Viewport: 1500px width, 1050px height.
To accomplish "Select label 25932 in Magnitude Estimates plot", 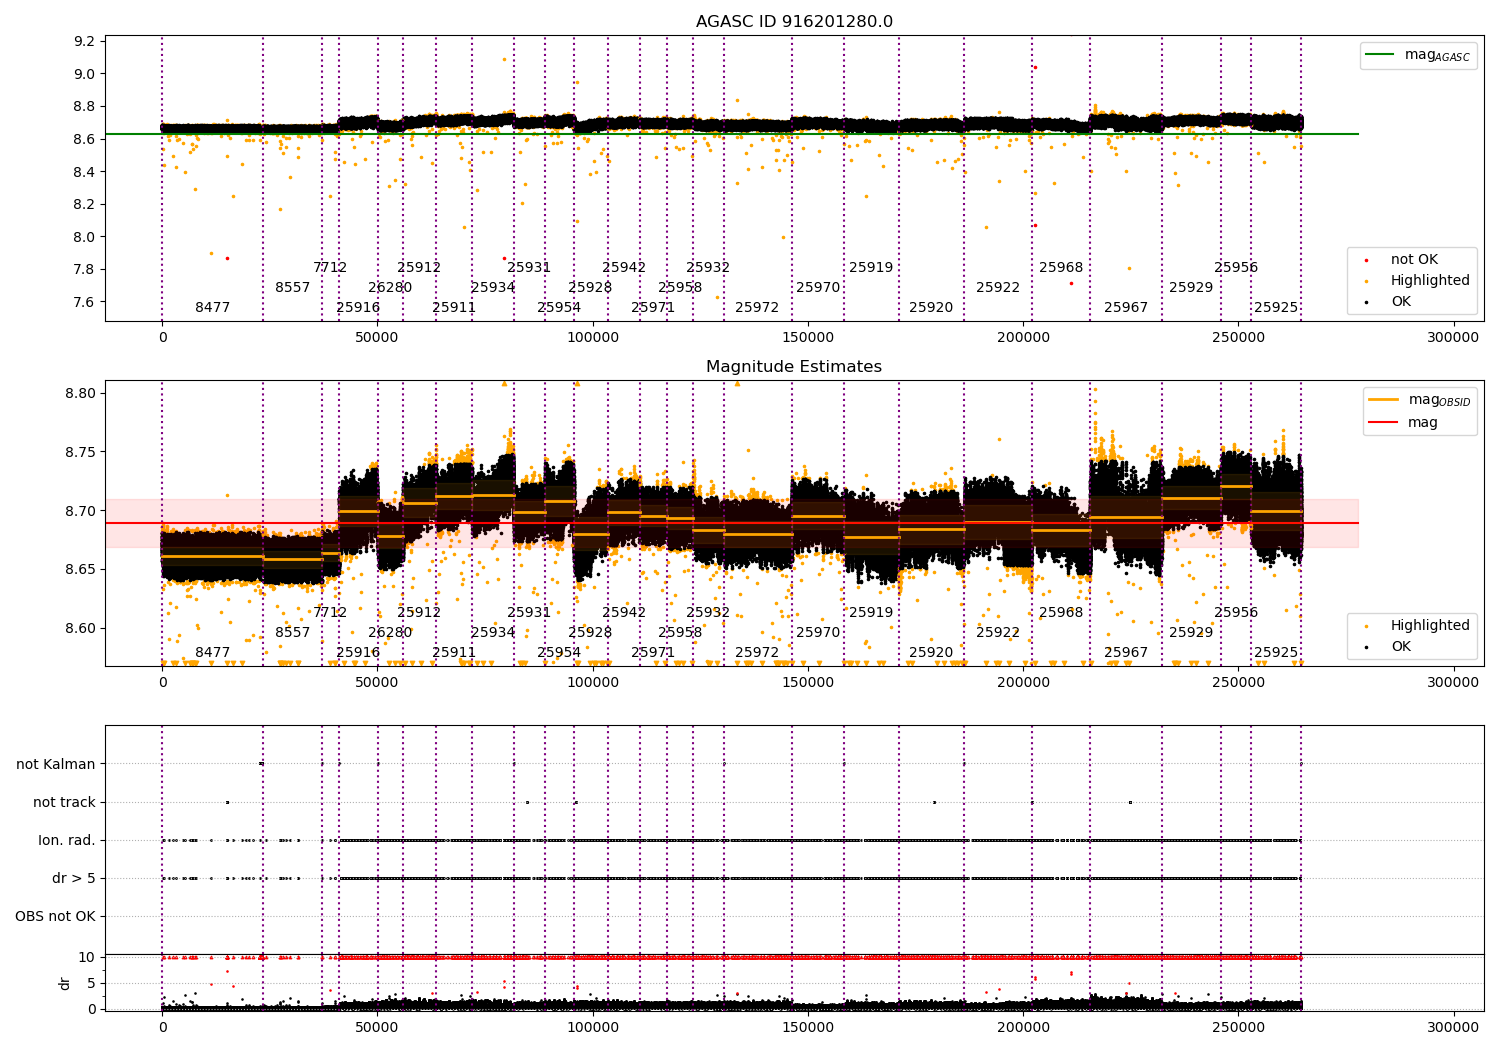I will 708,612.
